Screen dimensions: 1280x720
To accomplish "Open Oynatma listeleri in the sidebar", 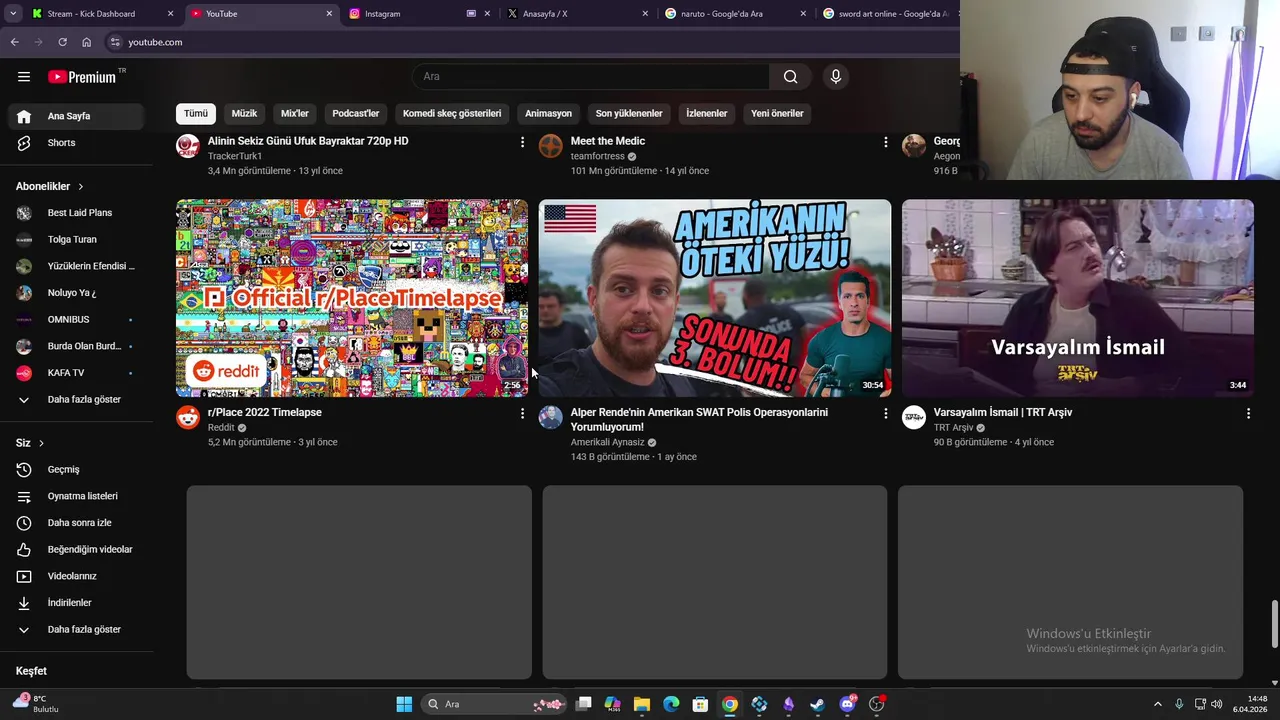I will tap(77, 496).
